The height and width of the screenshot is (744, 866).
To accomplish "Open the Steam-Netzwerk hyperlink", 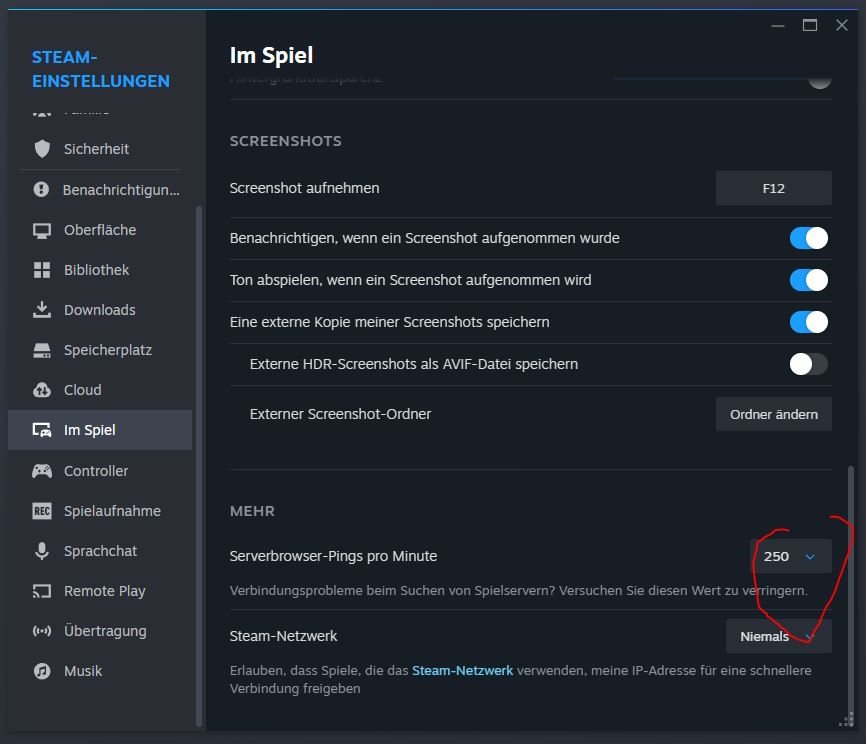I will point(462,670).
